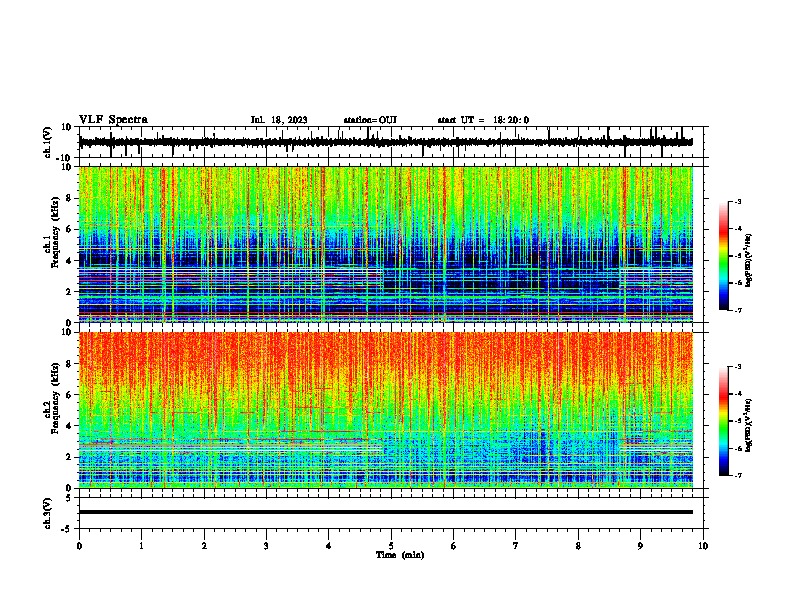This screenshot has width=792, height=612.
Task: Select the ch.1 colorbar log(PSD) label
Action: 749,261
